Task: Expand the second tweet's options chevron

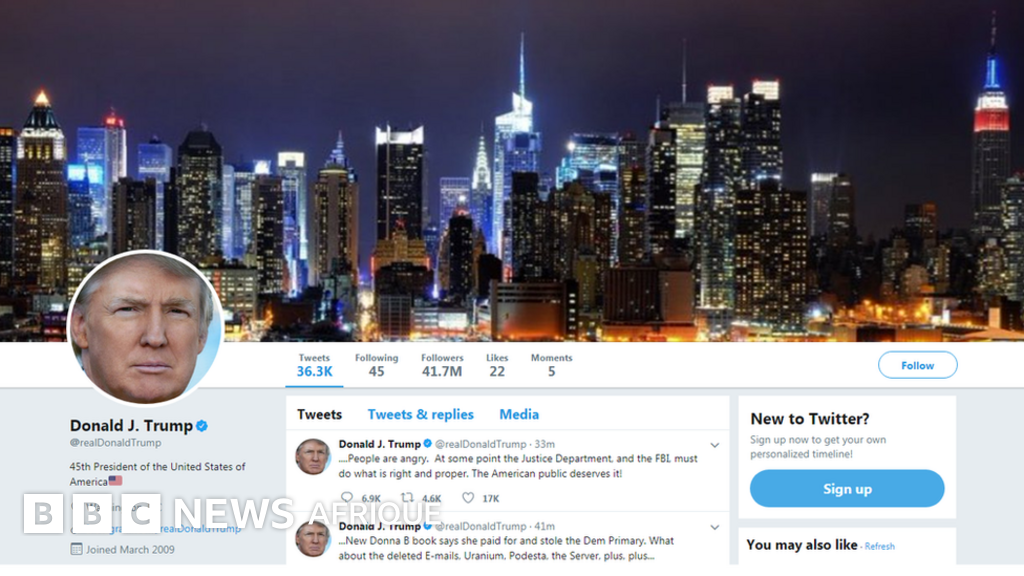Action: click(714, 528)
